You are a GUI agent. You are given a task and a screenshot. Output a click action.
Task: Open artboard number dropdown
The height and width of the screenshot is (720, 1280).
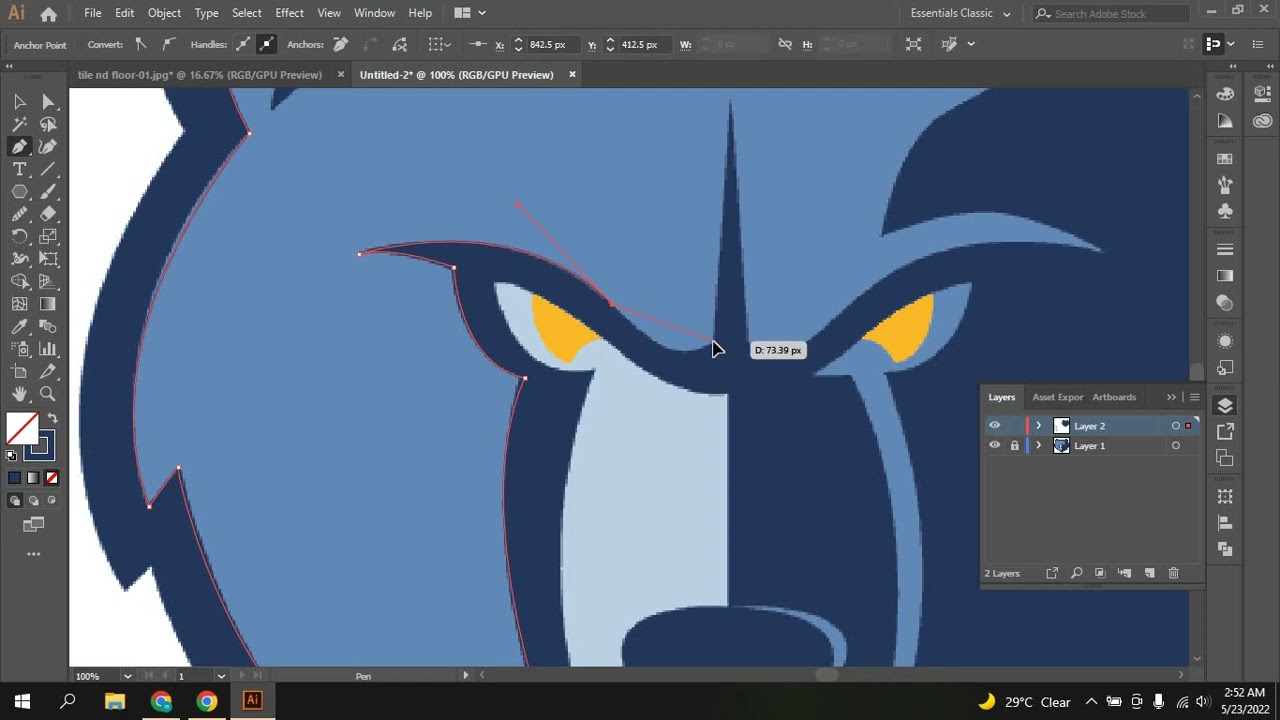pos(221,676)
